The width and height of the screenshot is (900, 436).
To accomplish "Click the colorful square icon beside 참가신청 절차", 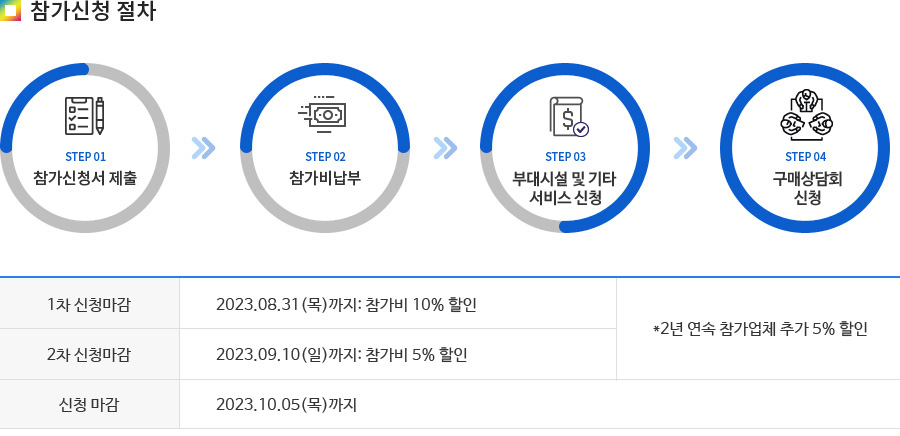I will click(10, 10).
